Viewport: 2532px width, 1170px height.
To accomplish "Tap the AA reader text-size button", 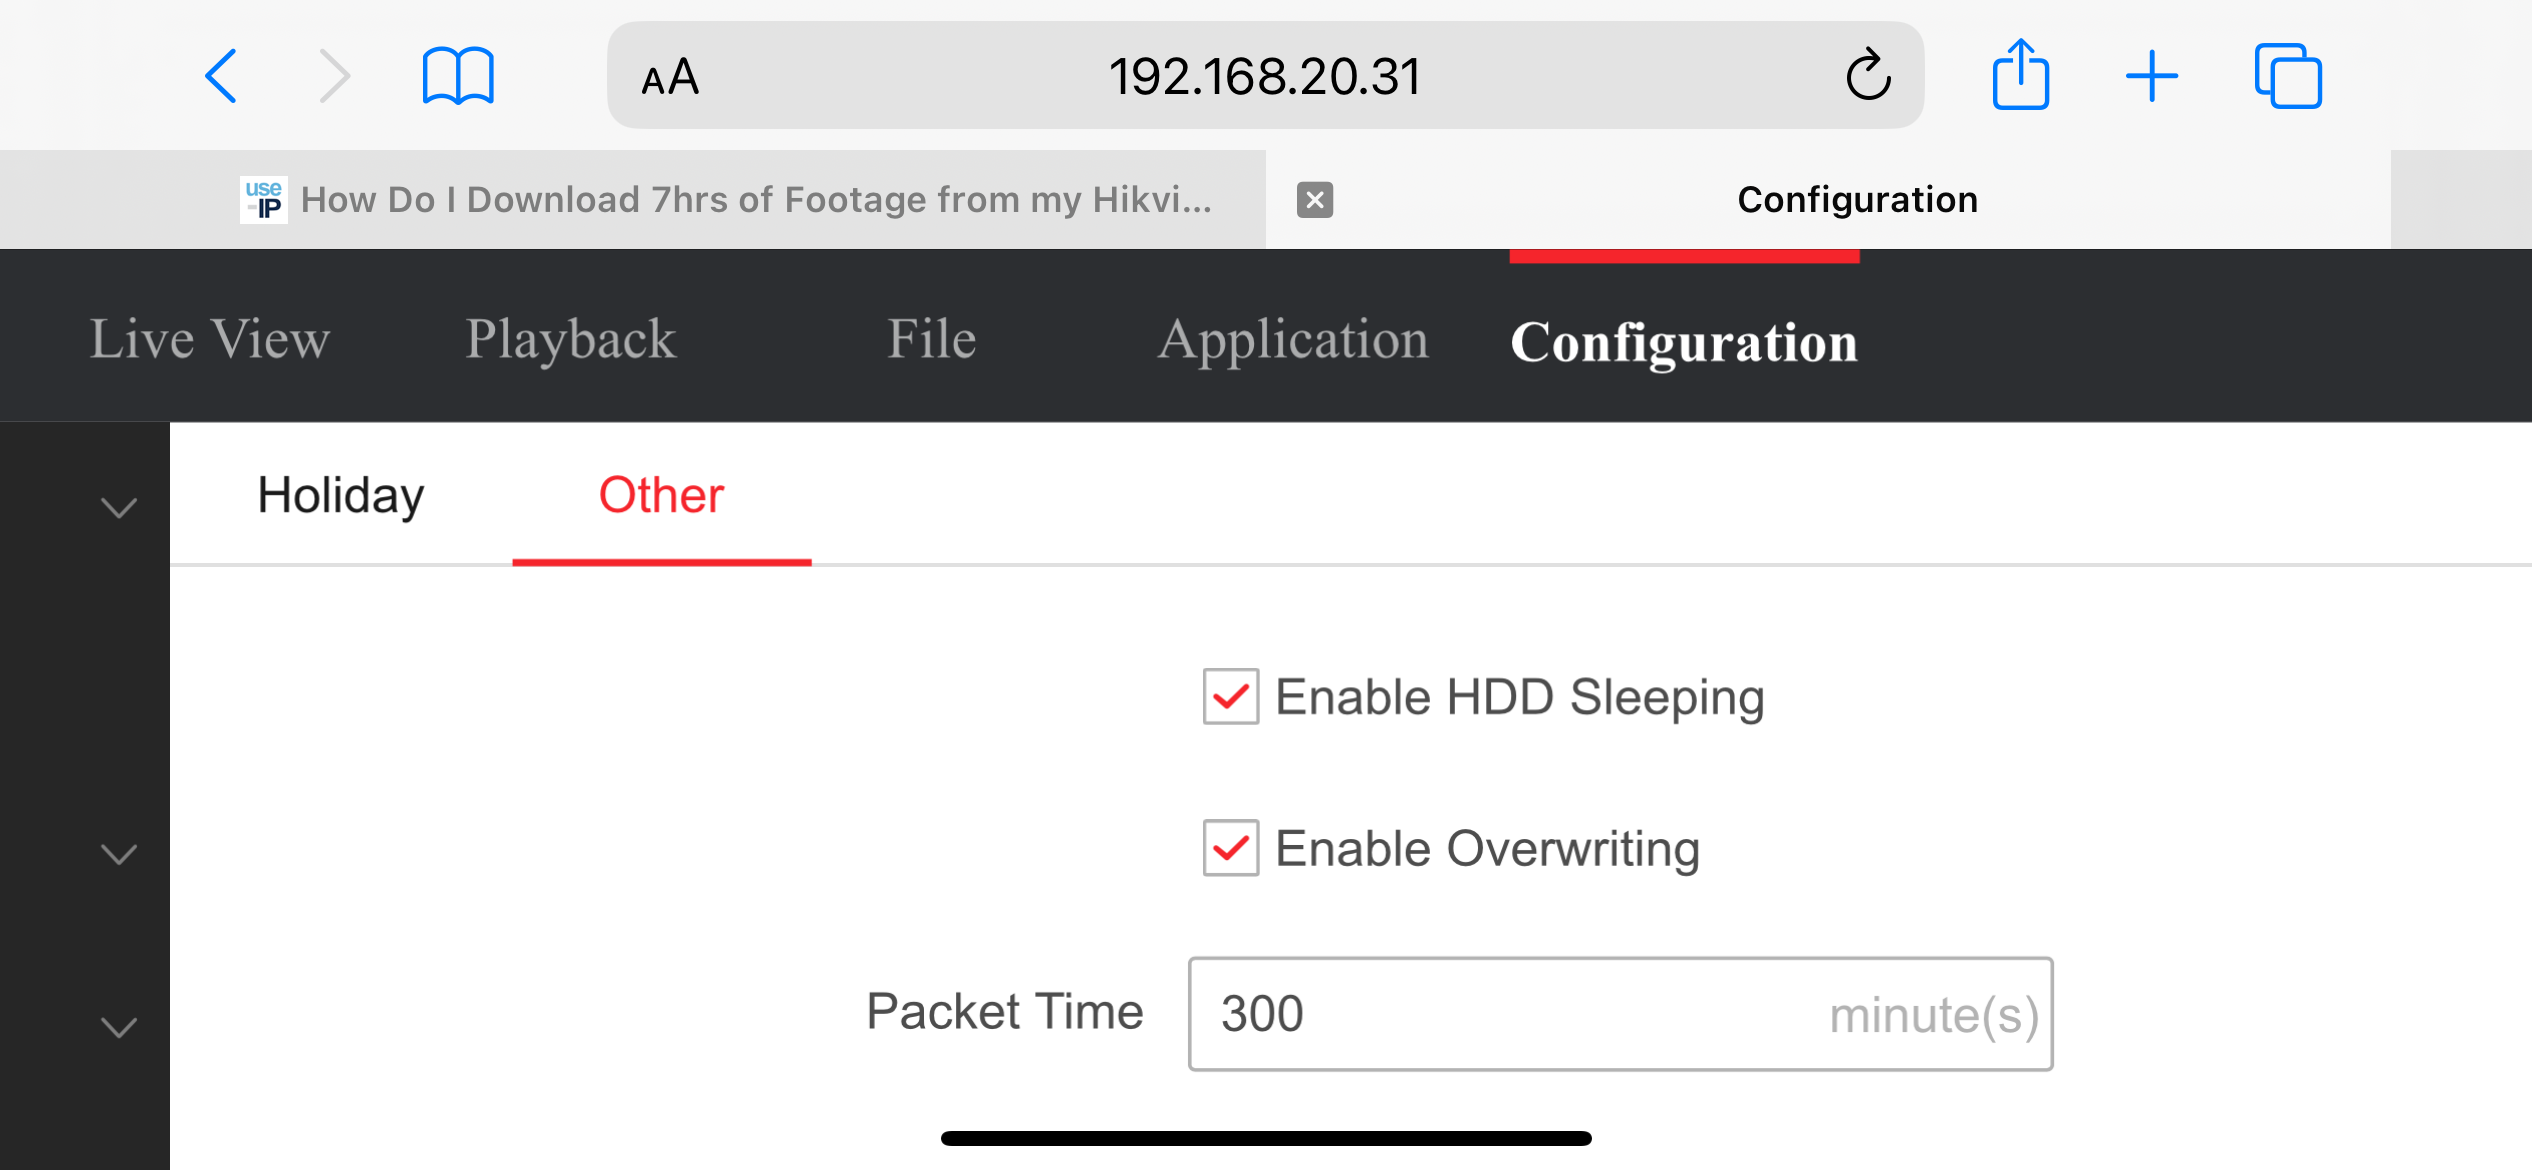I will tap(670, 77).
